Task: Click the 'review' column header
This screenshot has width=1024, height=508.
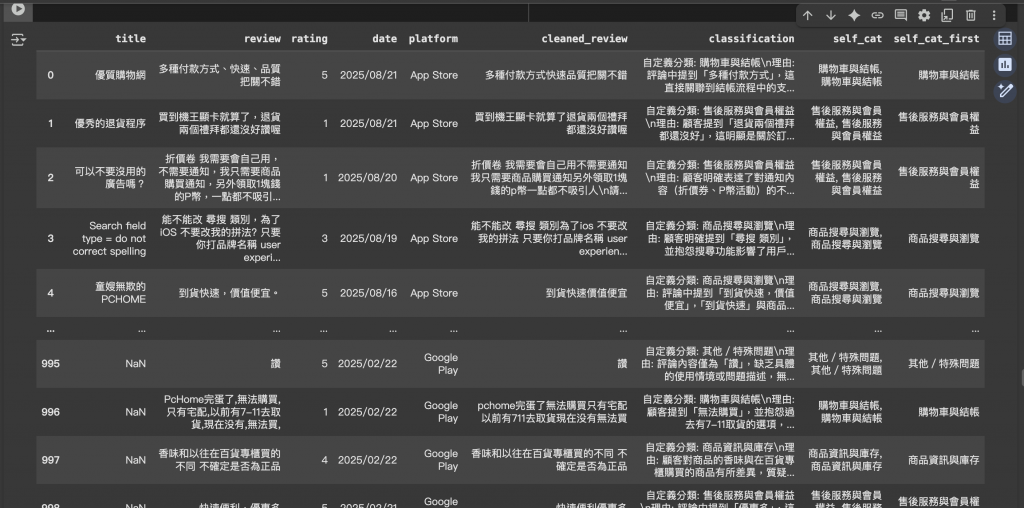Action: [263, 39]
